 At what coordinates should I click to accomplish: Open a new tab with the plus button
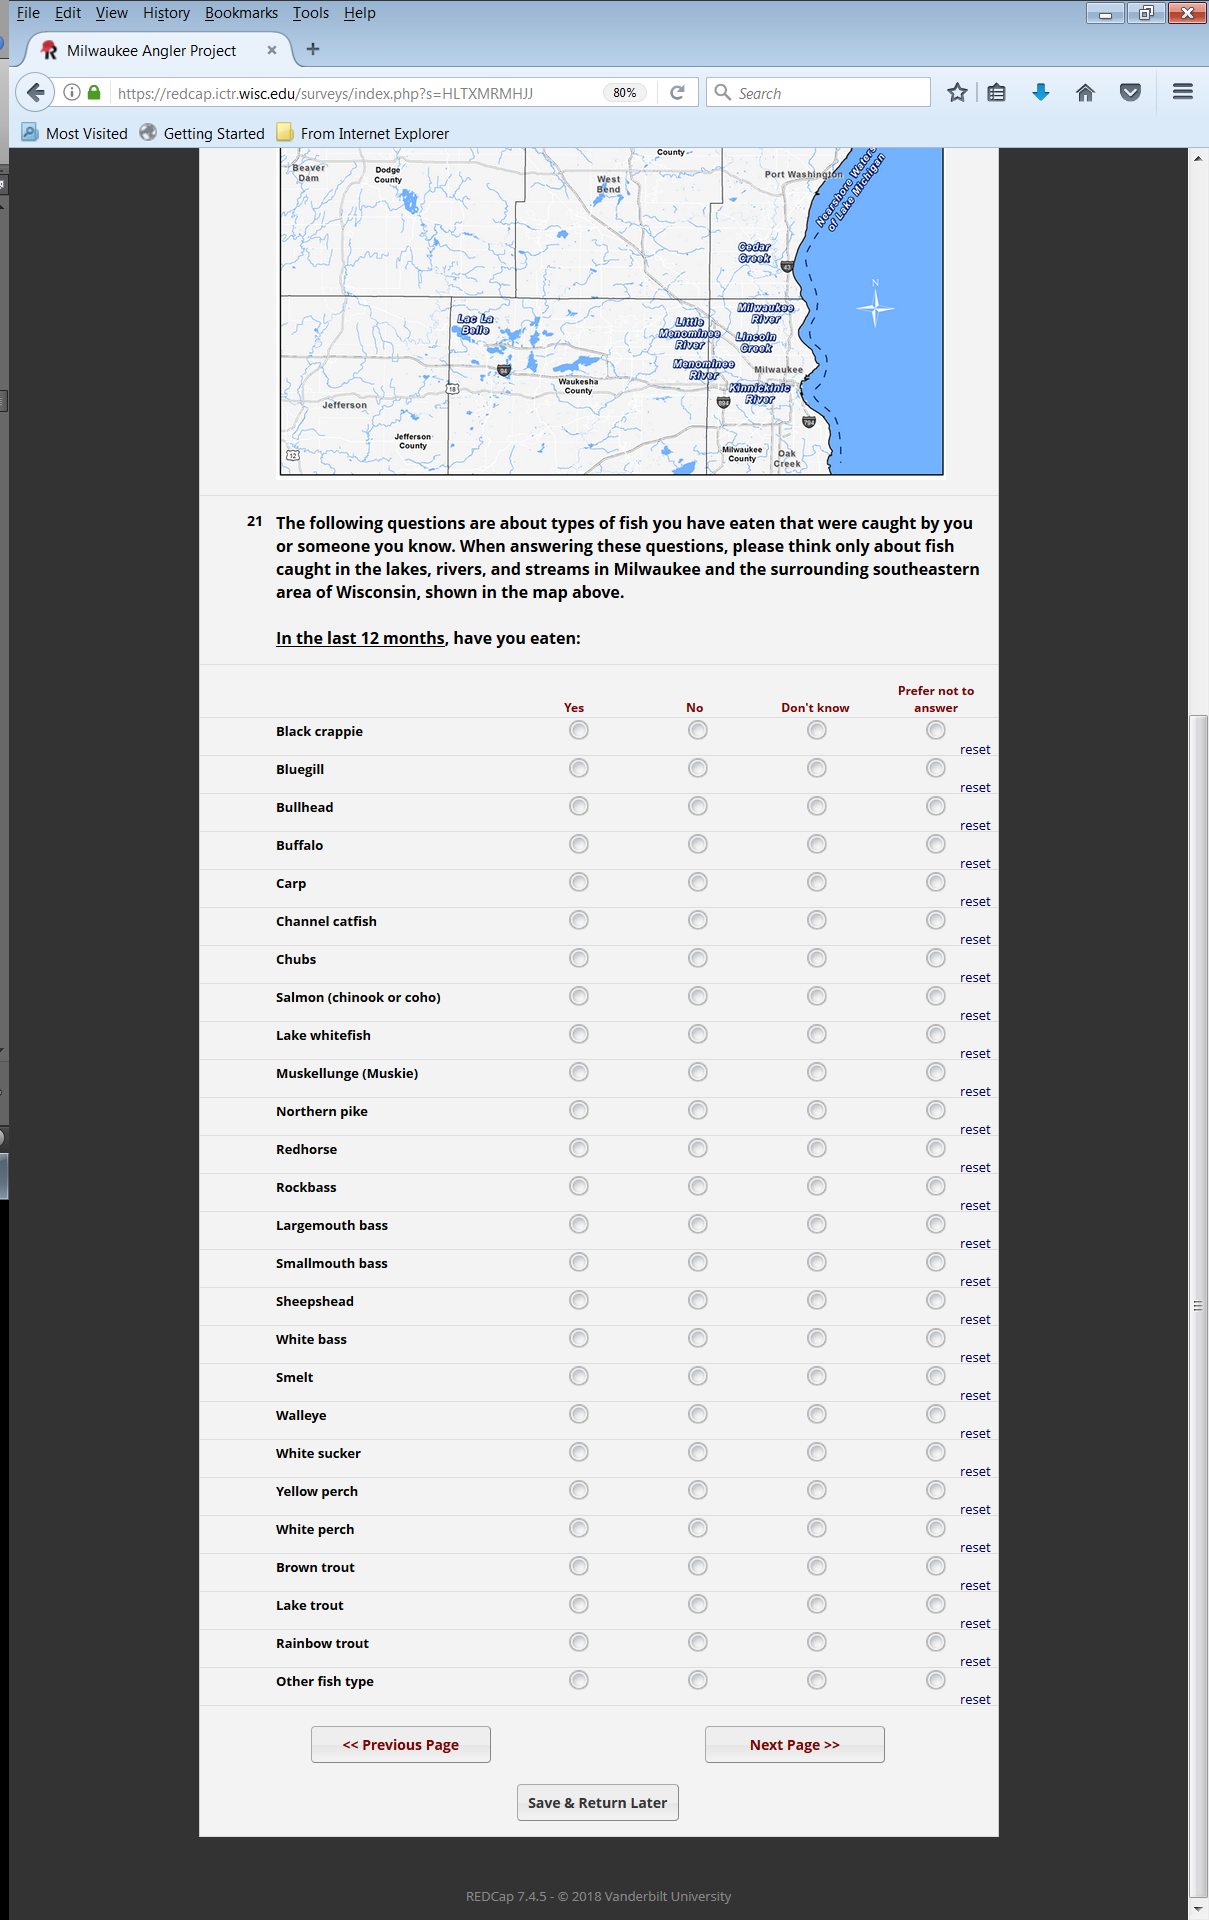313,49
